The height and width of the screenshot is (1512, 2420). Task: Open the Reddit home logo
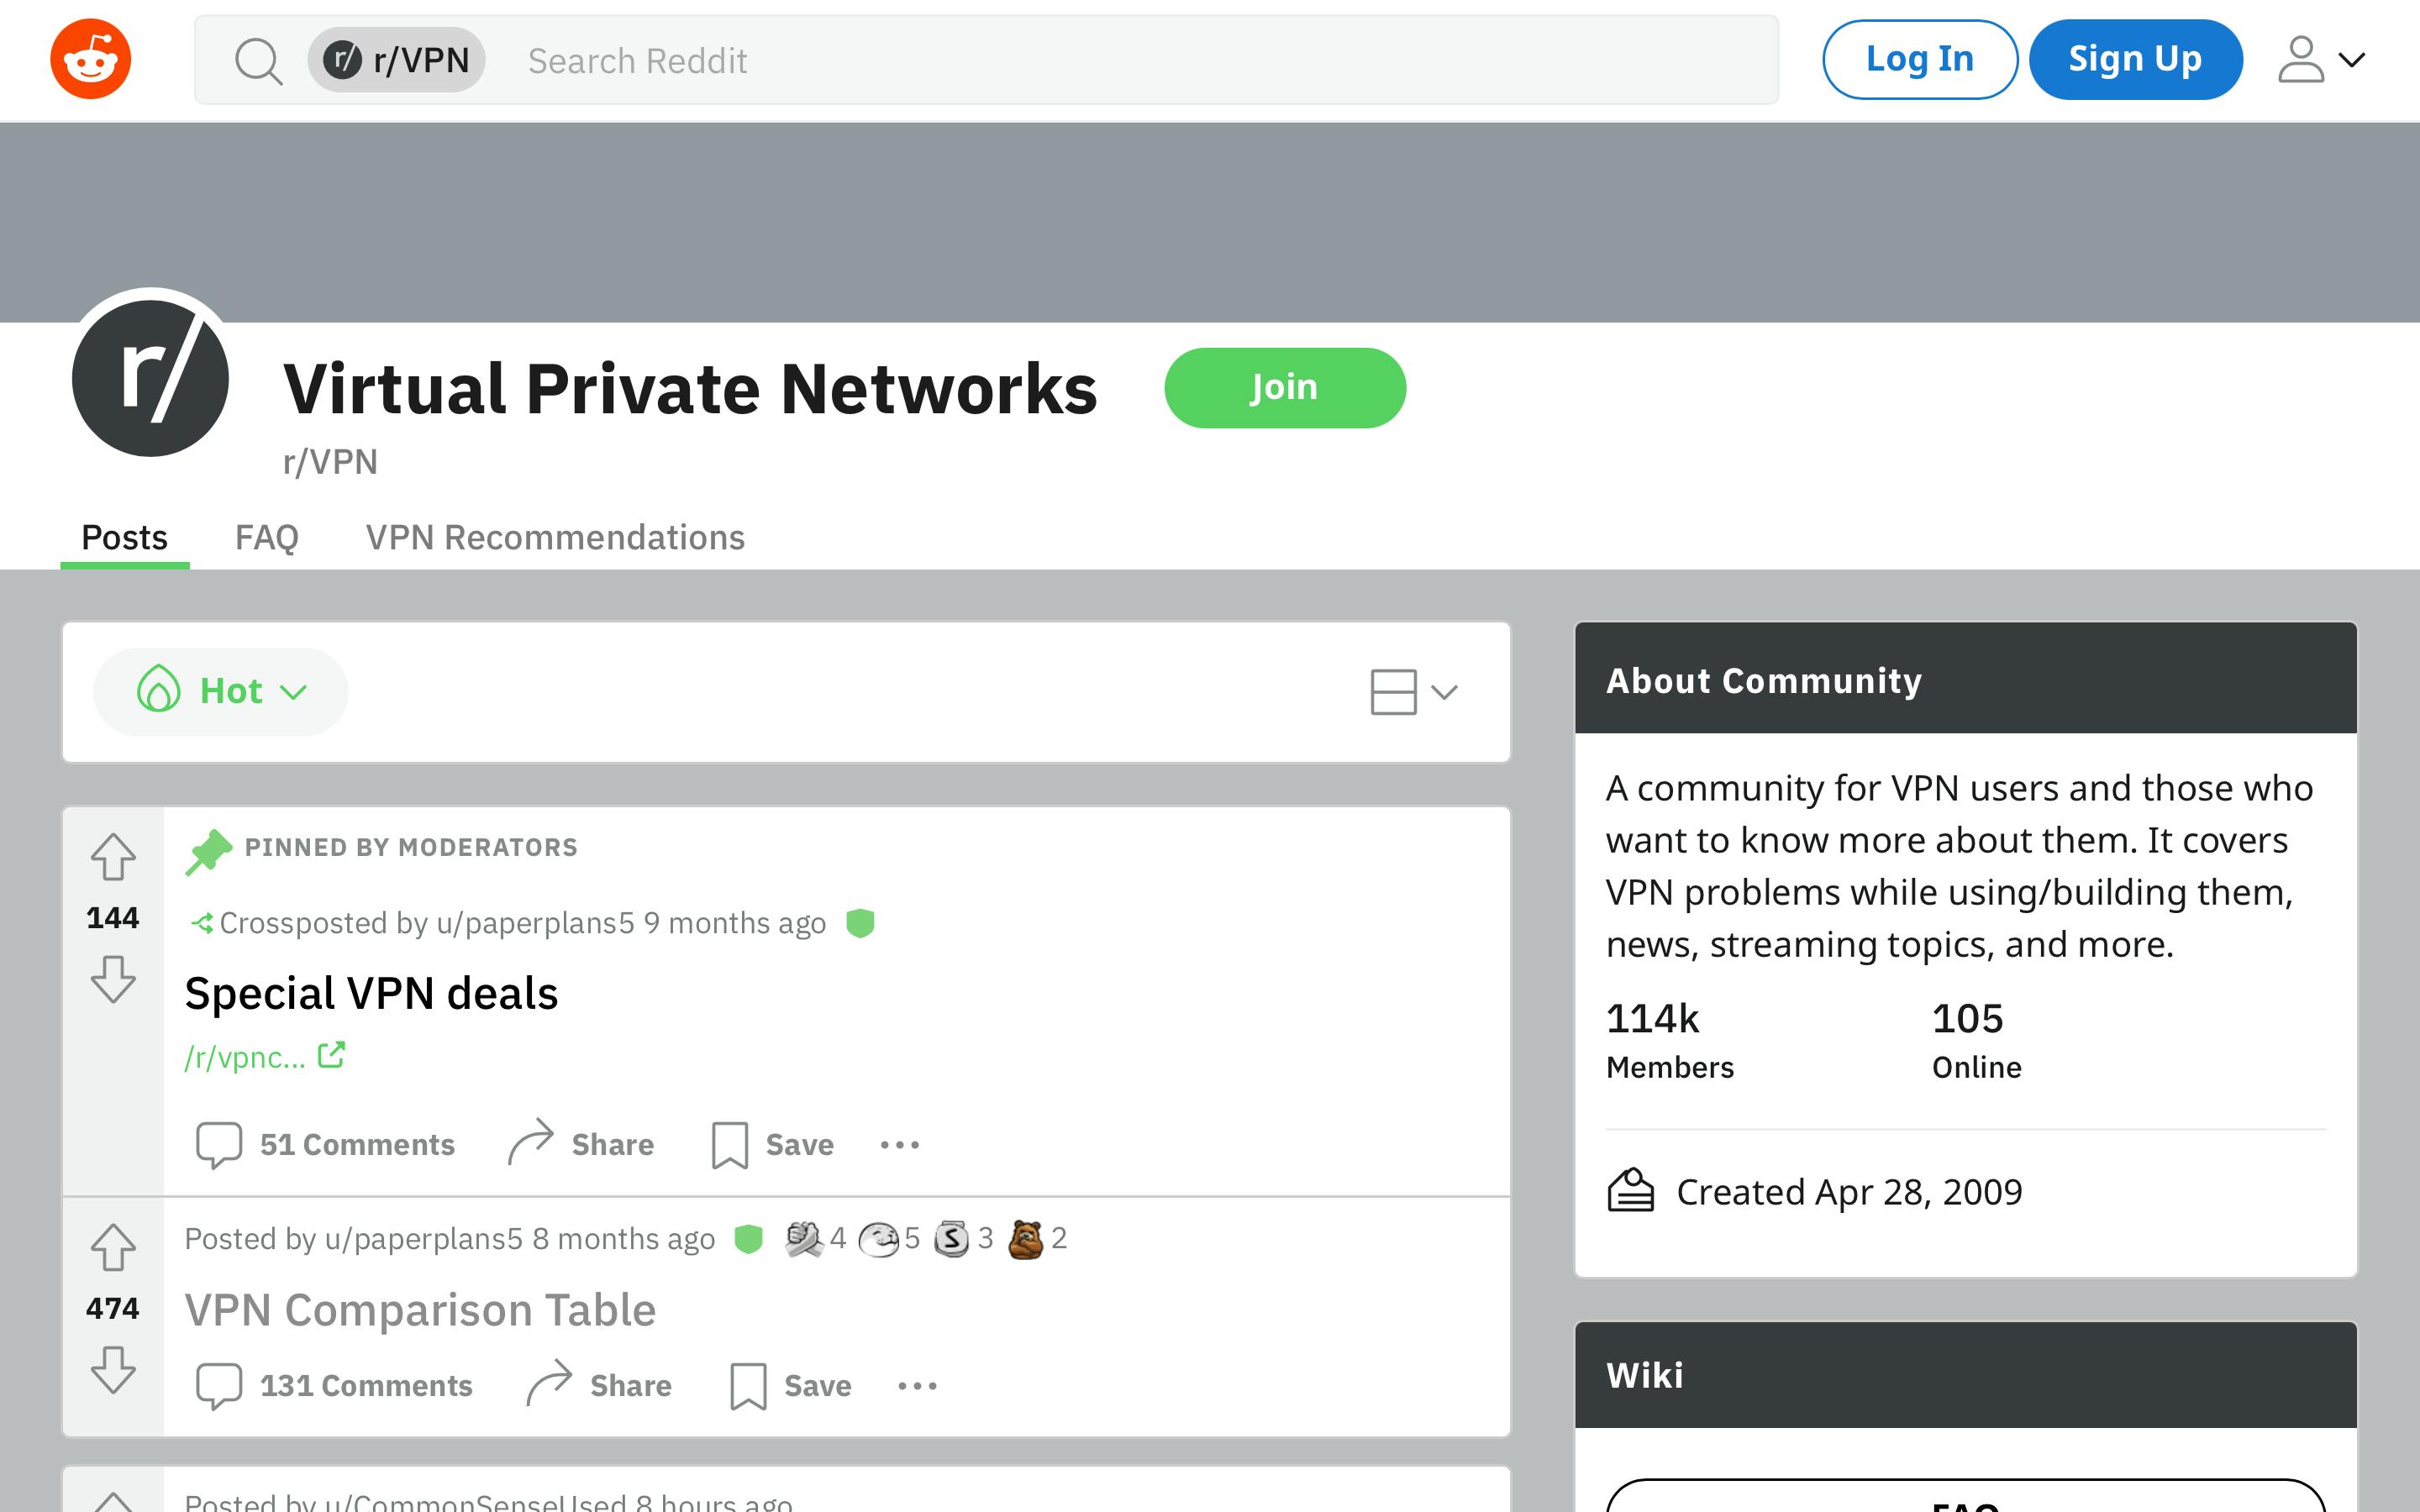(x=90, y=59)
